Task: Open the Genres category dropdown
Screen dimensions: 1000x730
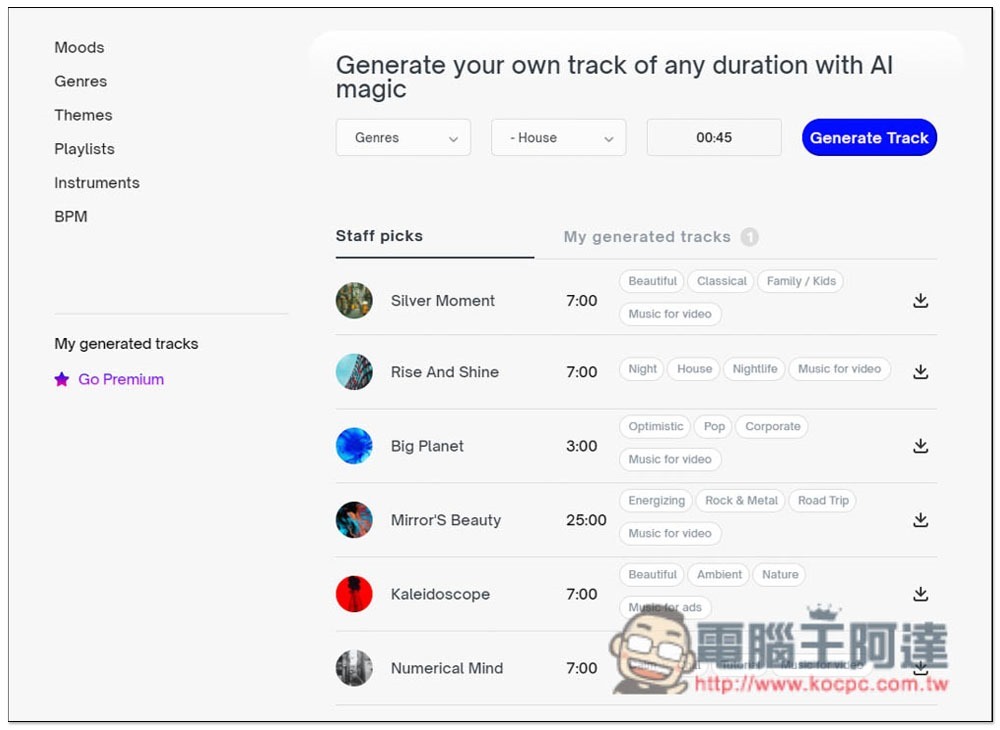Action: (x=403, y=137)
